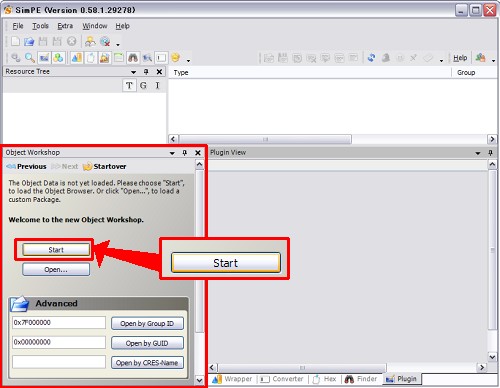
Task: Click the Open package folder icon
Action: point(29,41)
